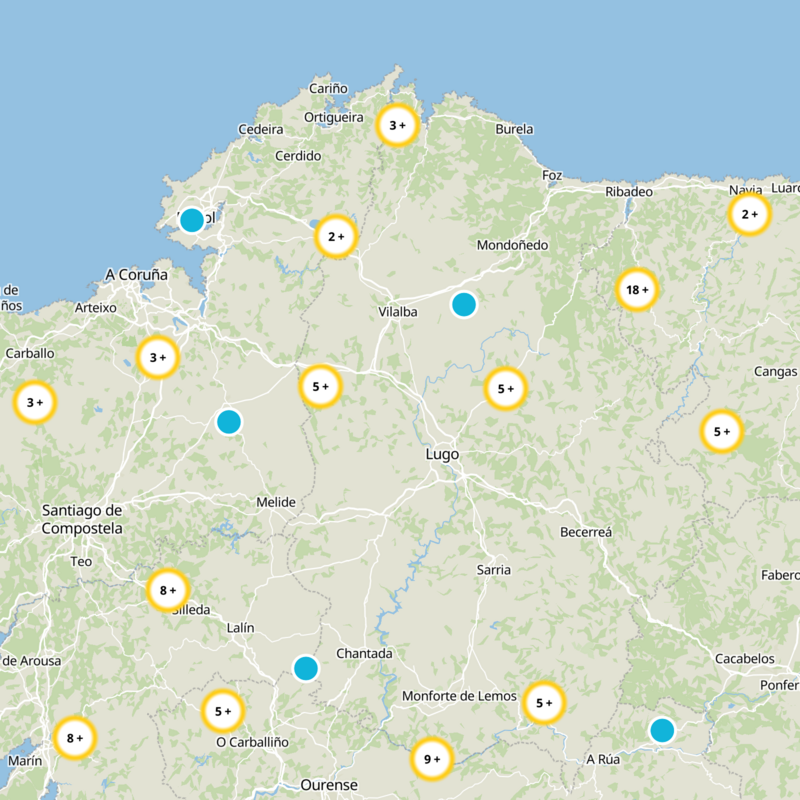Image resolution: width=800 pixels, height=800 pixels.
Task: Click the Foz town label
Action: click(x=552, y=176)
